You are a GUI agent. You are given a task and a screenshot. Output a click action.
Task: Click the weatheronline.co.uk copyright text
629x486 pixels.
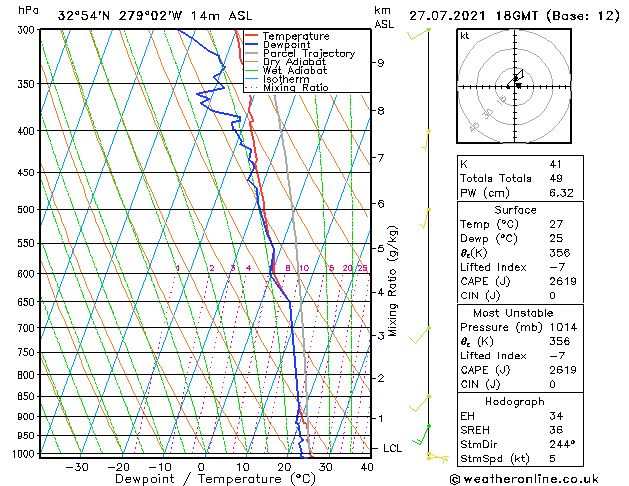(x=524, y=479)
